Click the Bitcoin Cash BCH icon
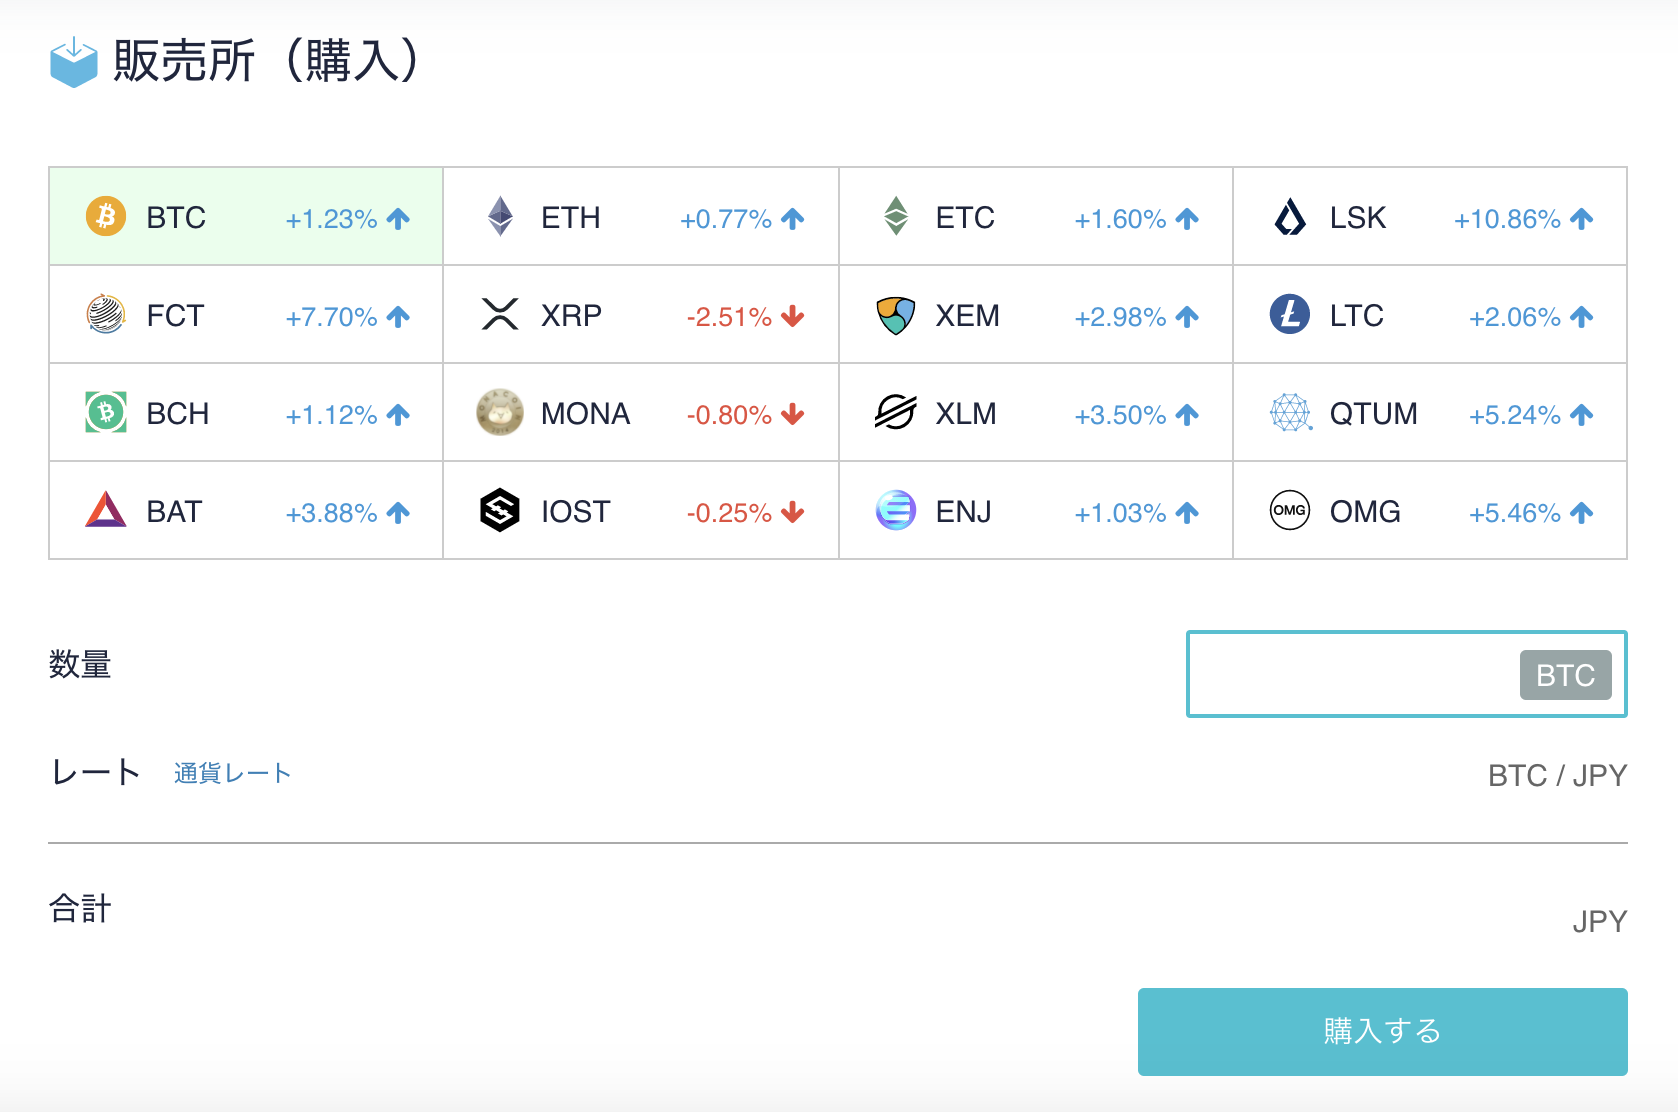 click(106, 412)
